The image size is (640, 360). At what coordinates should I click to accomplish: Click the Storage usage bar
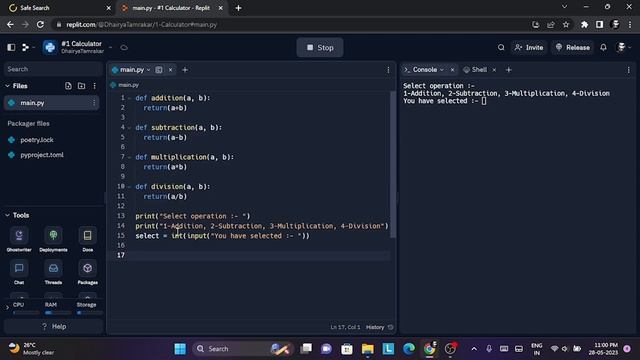coord(89,313)
